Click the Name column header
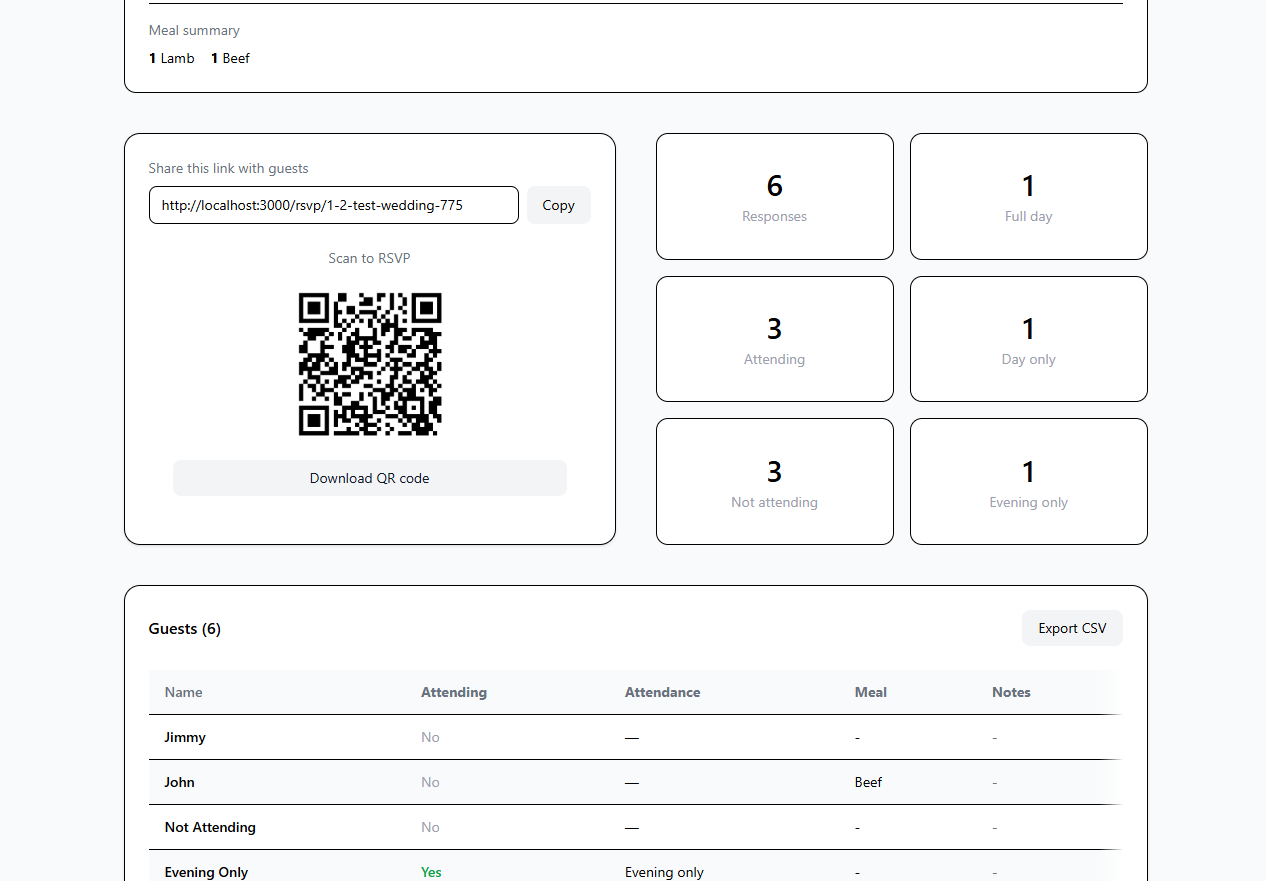Viewport: 1266px width, 881px height. tap(183, 692)
